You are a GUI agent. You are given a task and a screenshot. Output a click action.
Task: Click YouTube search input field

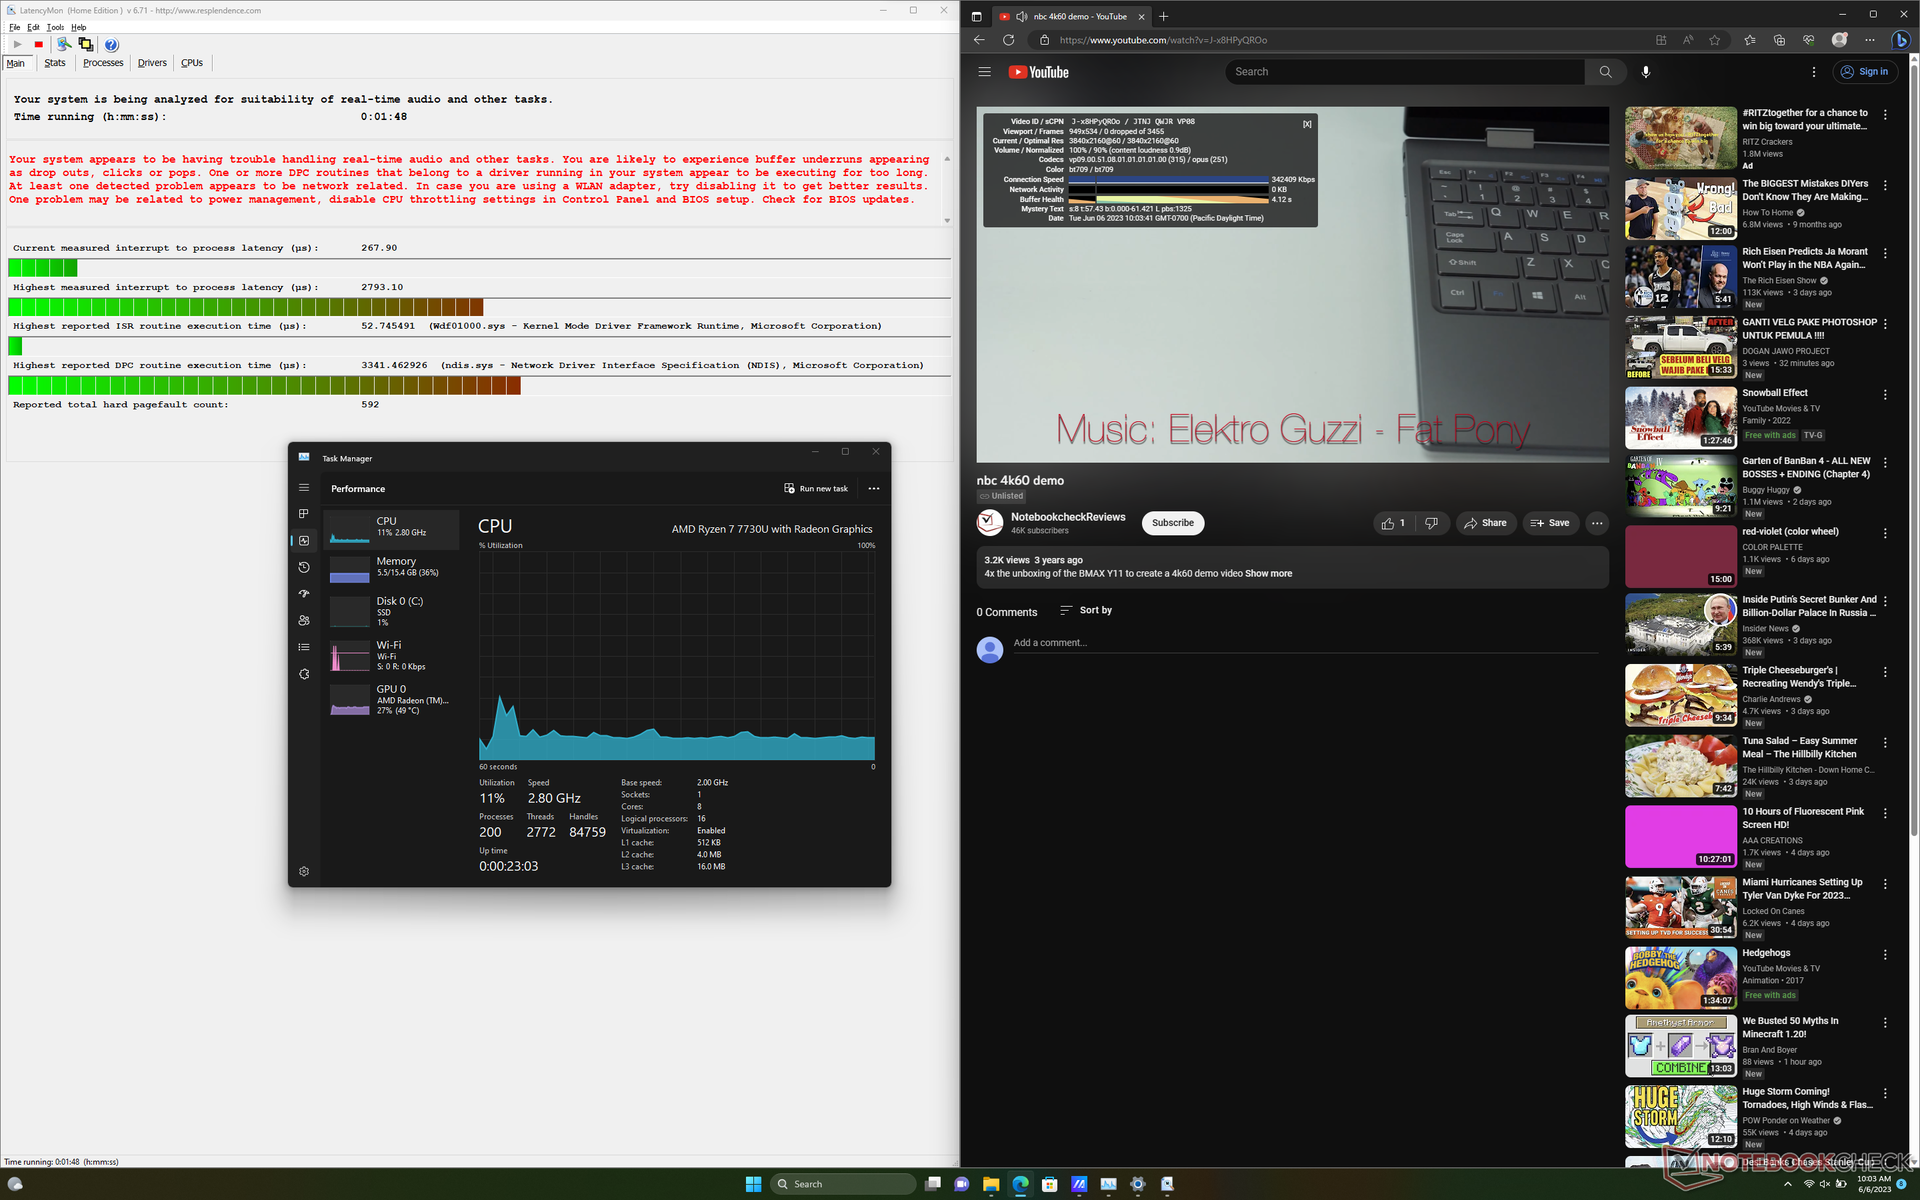[x=1405, y=72]
